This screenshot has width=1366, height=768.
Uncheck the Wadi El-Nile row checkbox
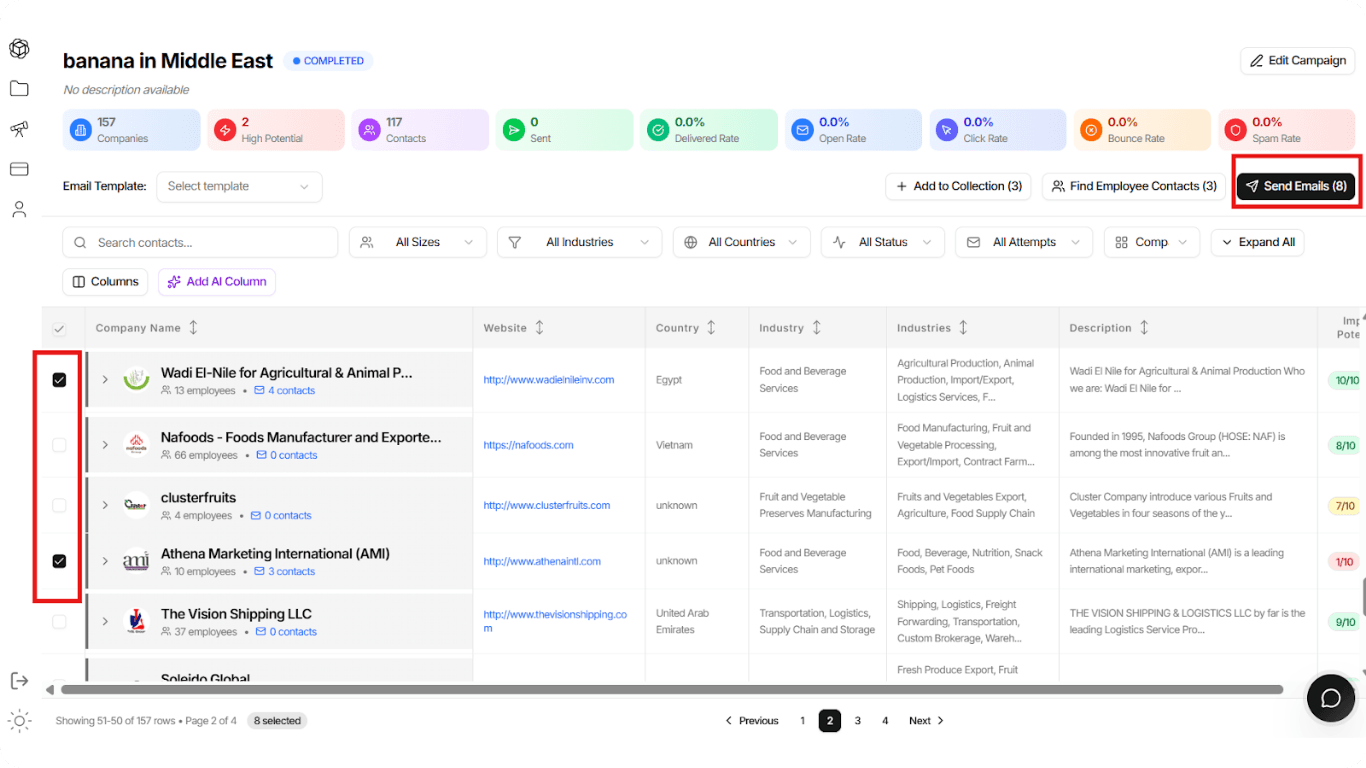point(58,379)
